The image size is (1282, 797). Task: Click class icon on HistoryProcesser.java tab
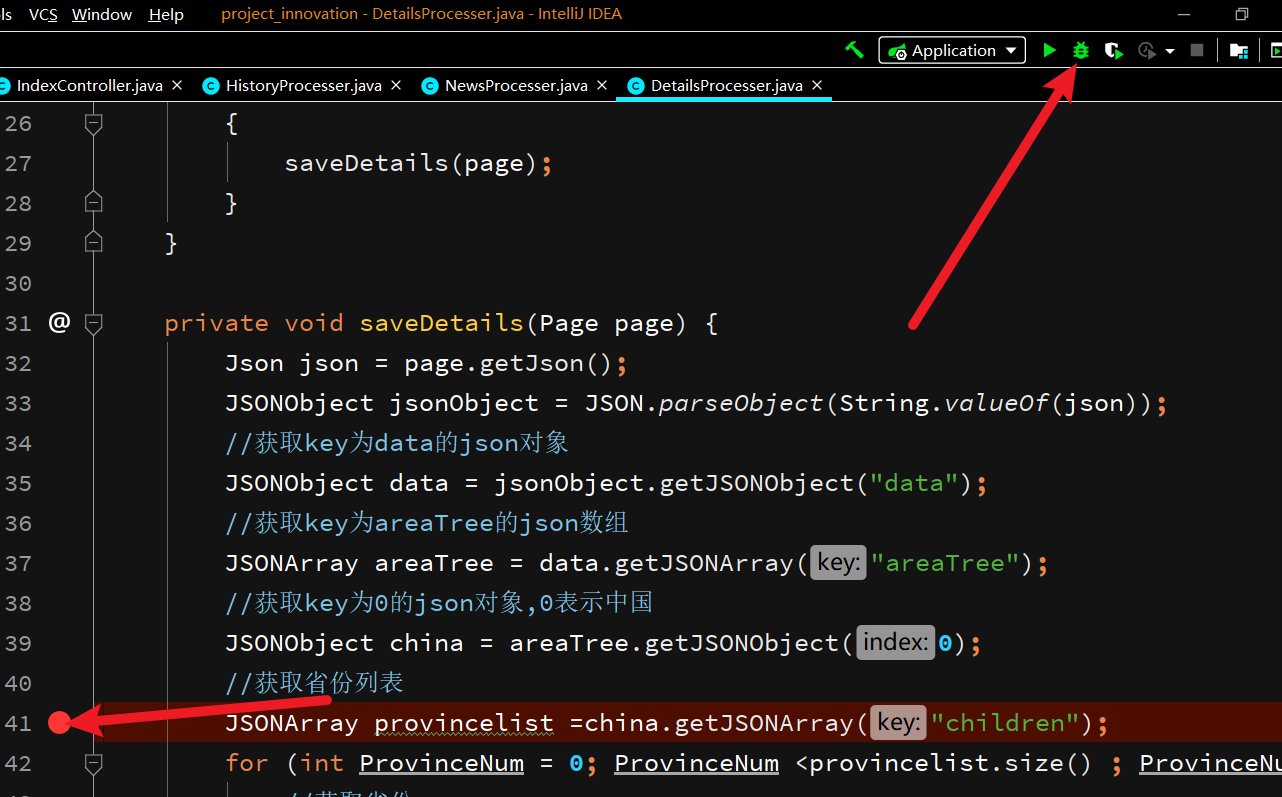pos(210,86)
